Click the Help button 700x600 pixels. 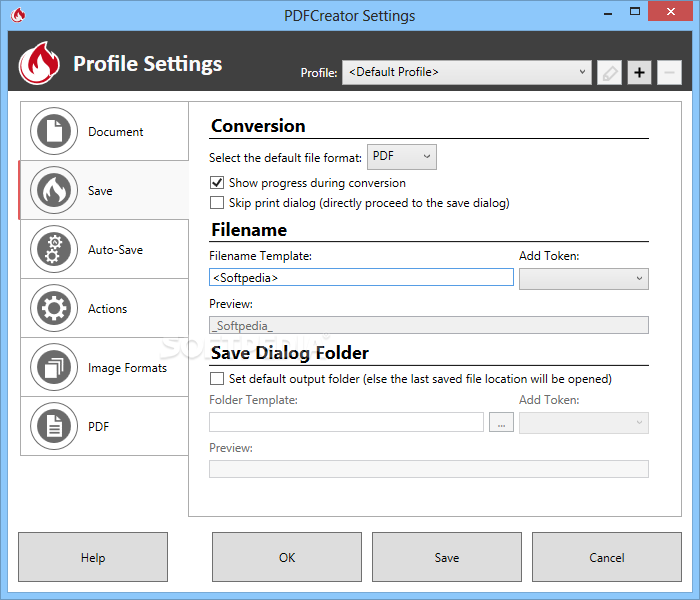tap(93, 557)
